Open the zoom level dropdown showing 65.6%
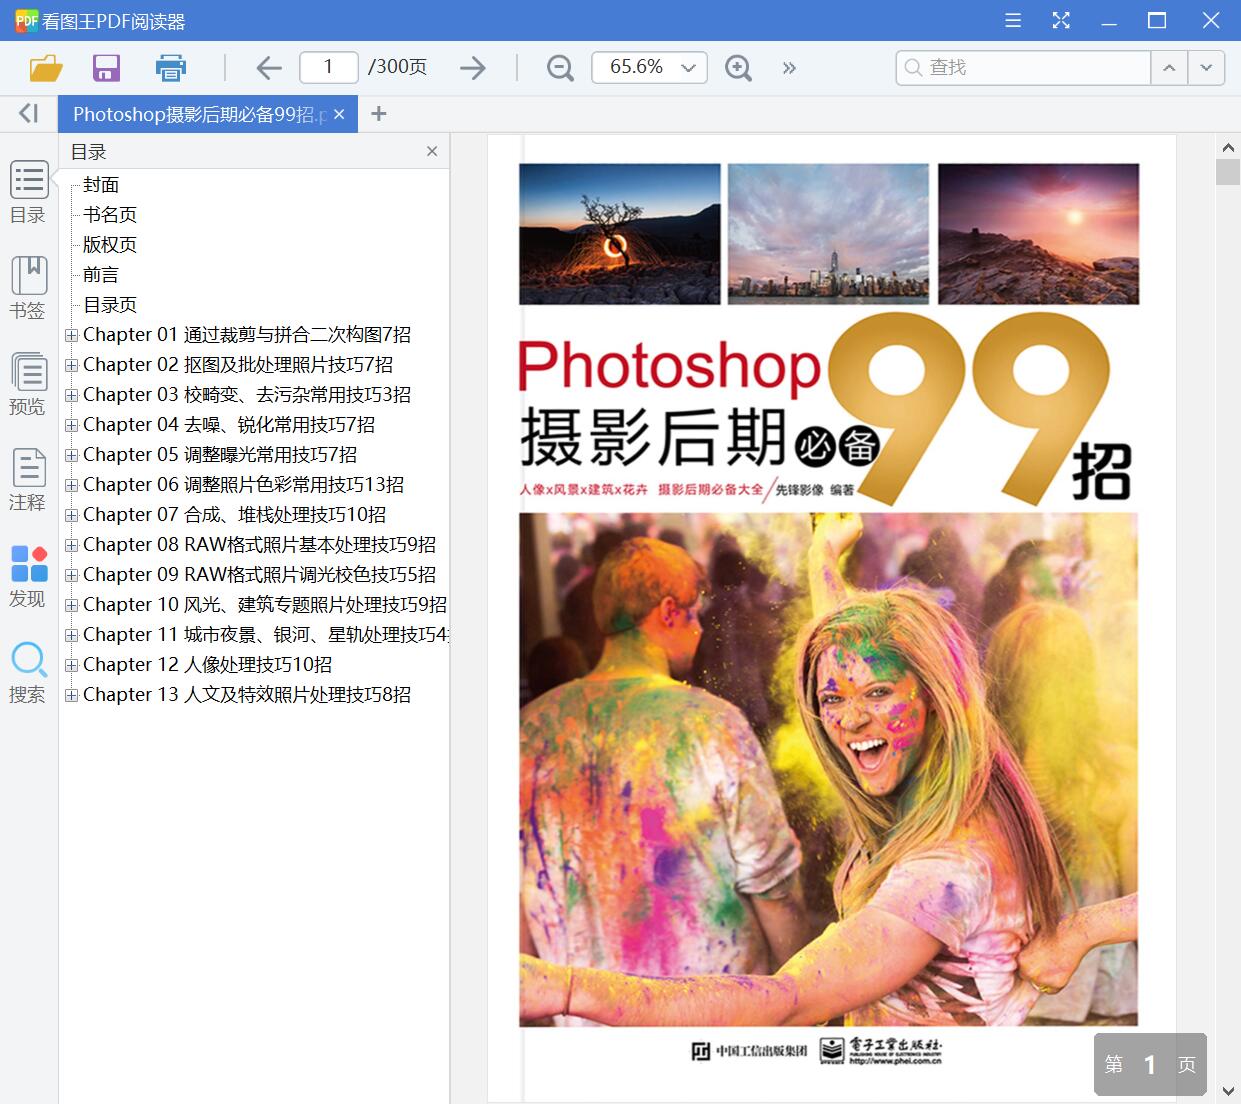The width and height of the screenshot is (1241, 1104). [649, 67]
